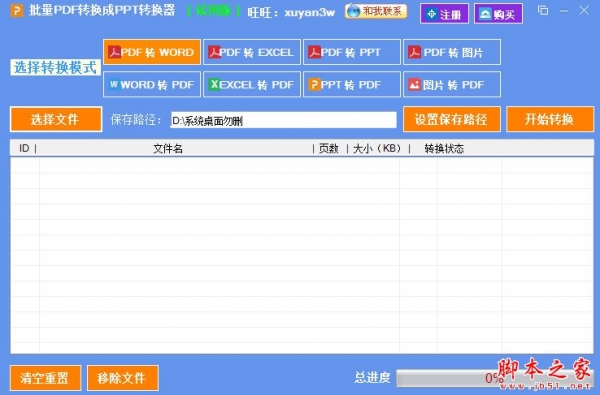Click the 大小（KB） column header
Viewport: 600px width, 395px height.
[x=377, y=148]
